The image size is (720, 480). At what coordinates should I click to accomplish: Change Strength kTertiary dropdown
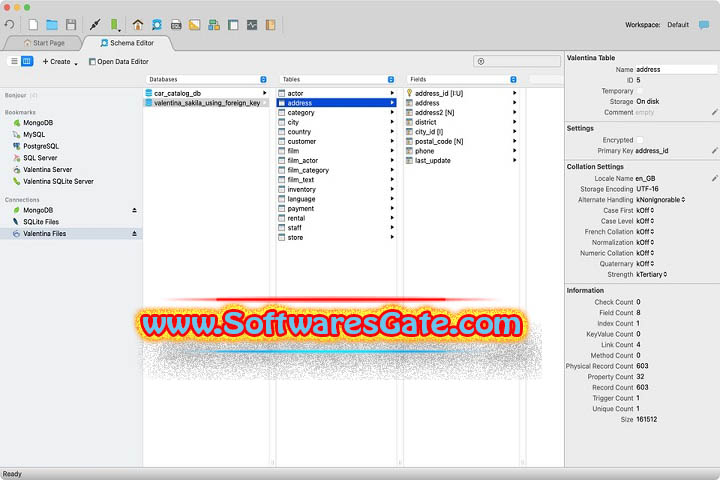[x=651, y=274]
